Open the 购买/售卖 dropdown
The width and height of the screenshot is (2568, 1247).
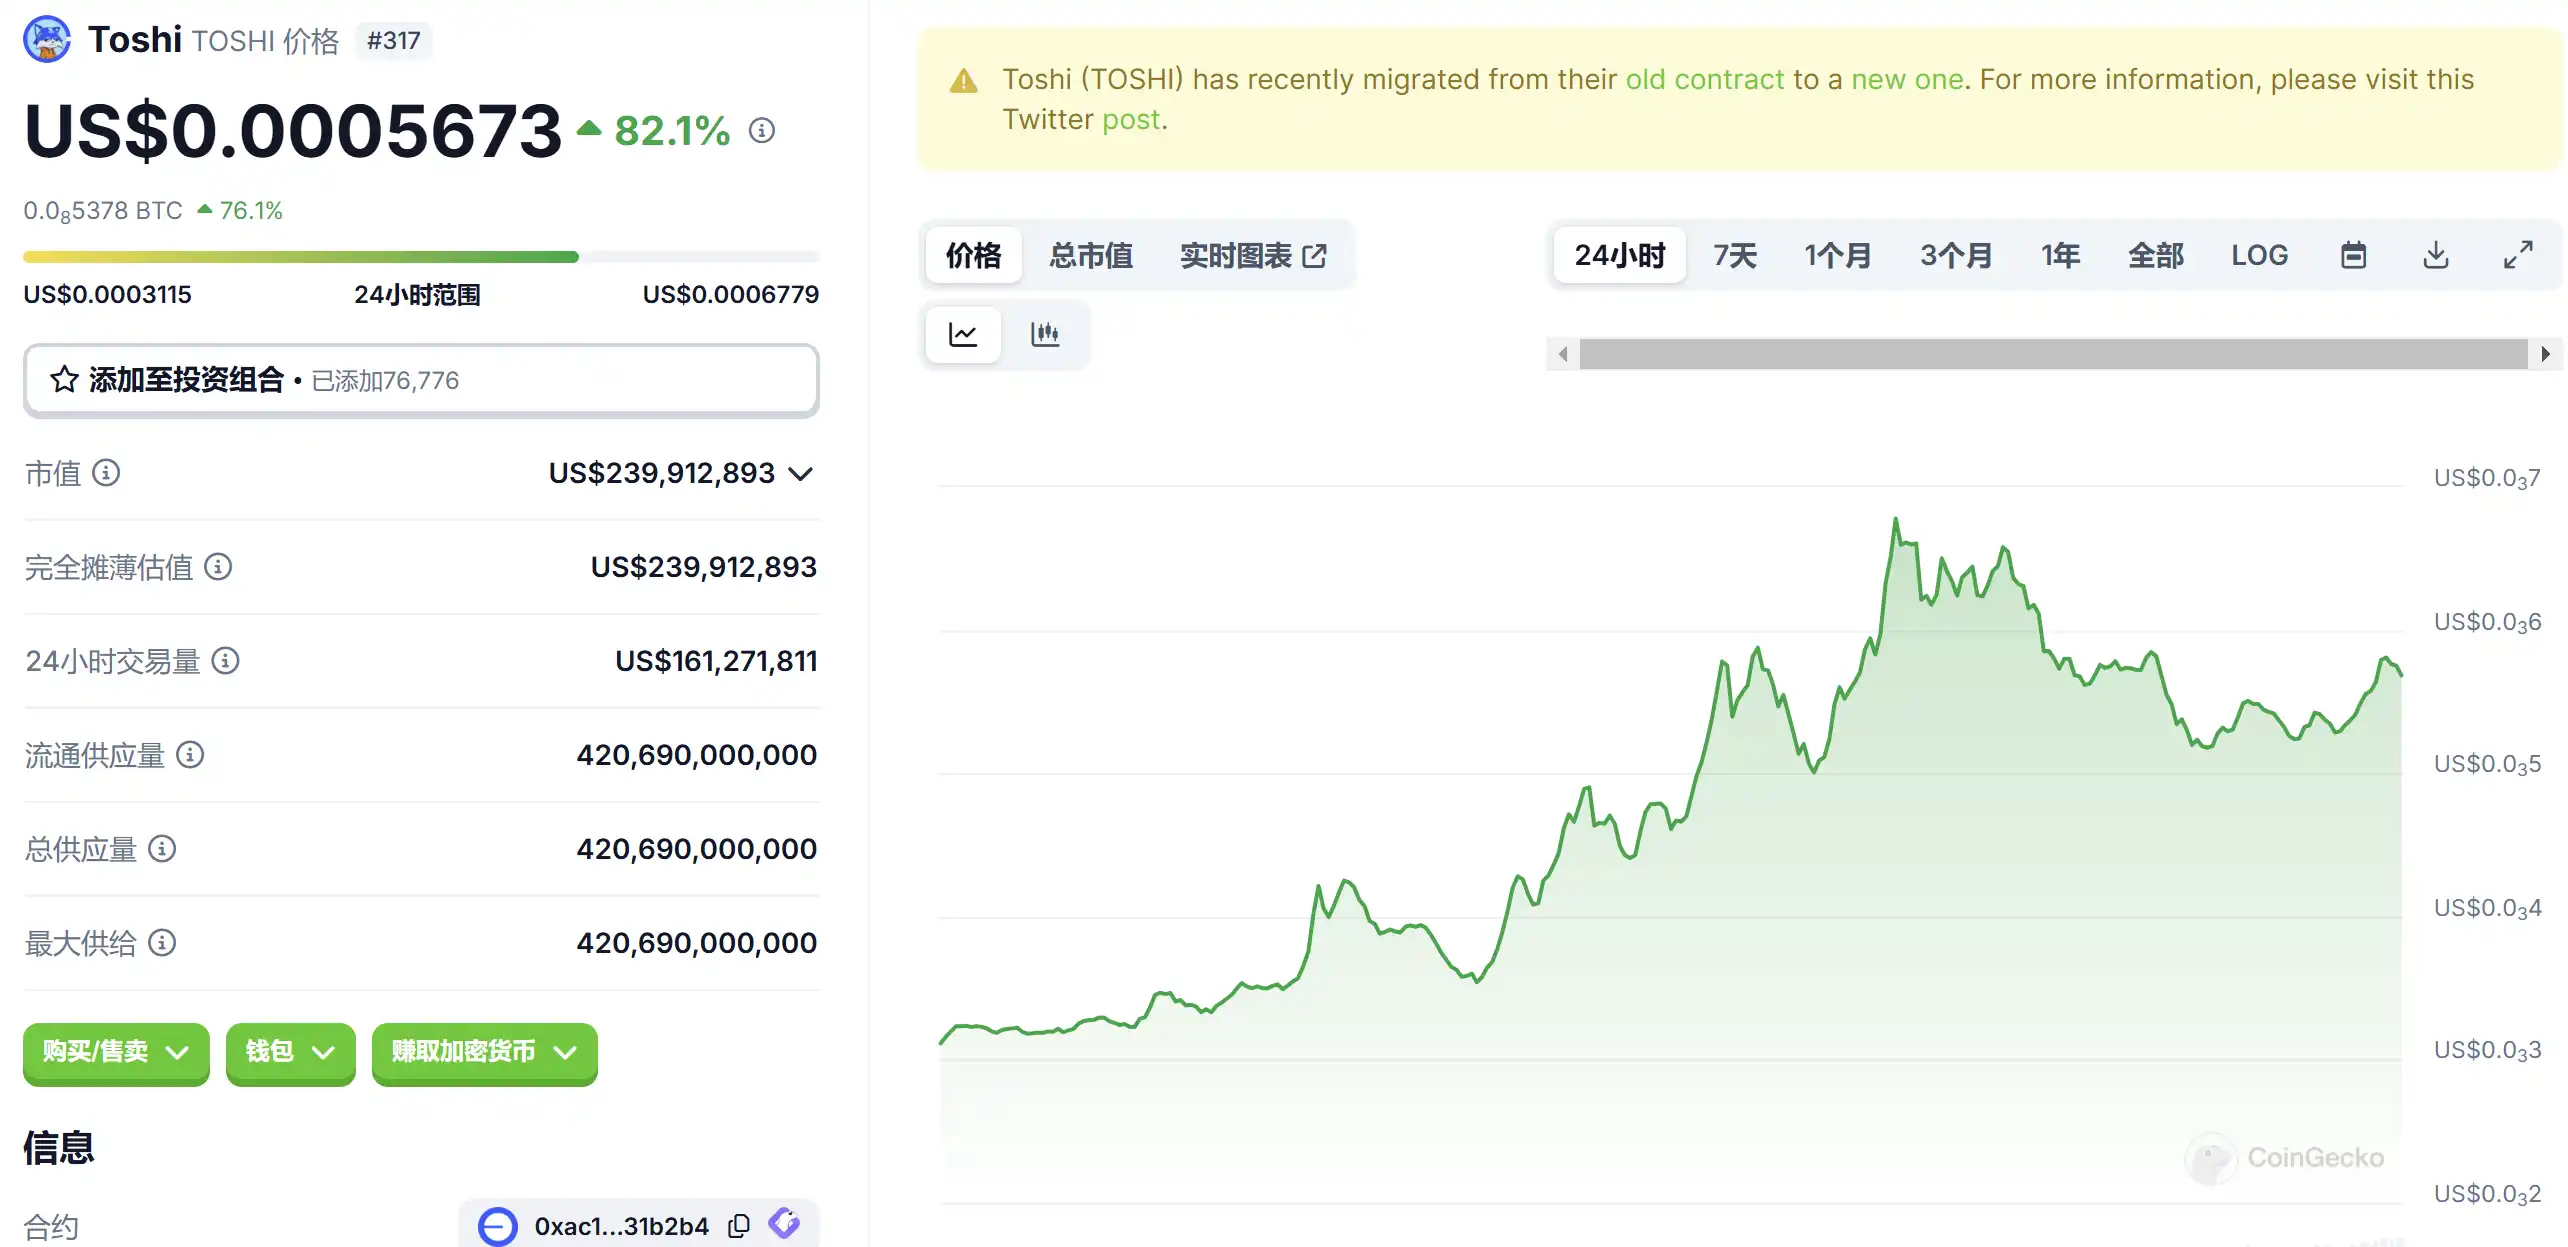116,1052
